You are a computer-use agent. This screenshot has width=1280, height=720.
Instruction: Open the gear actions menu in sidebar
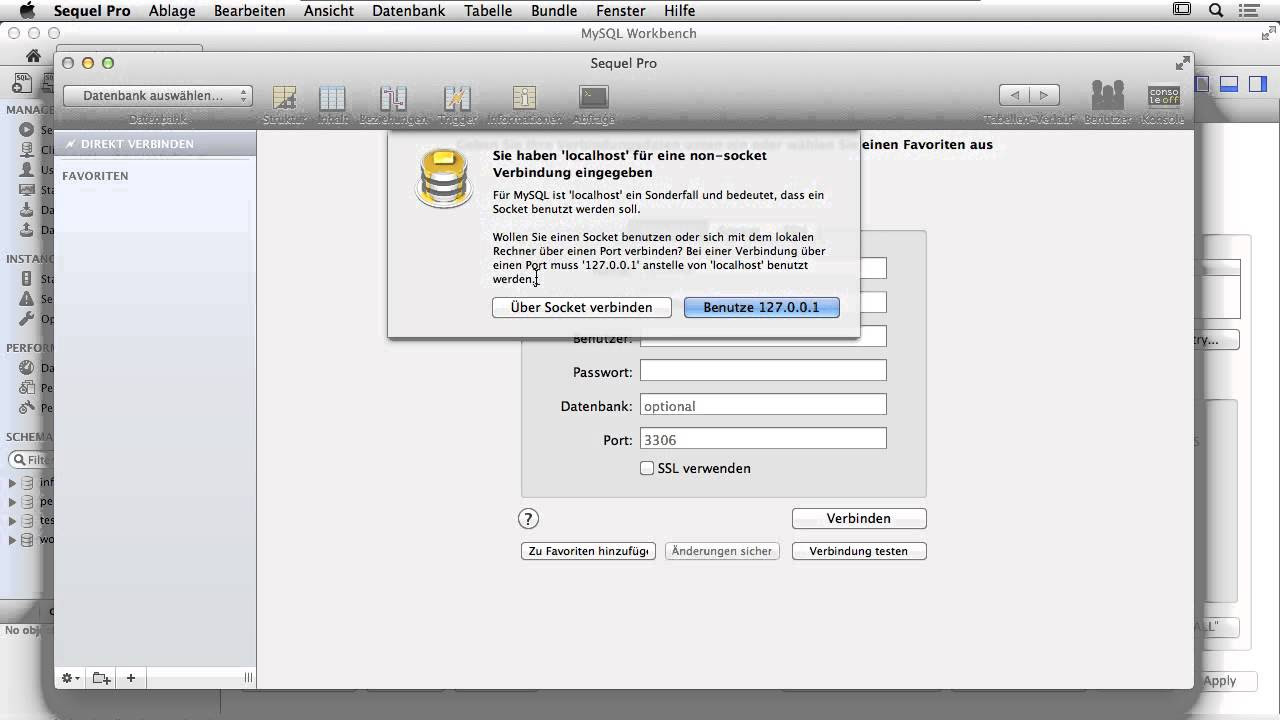coord(70,678)
